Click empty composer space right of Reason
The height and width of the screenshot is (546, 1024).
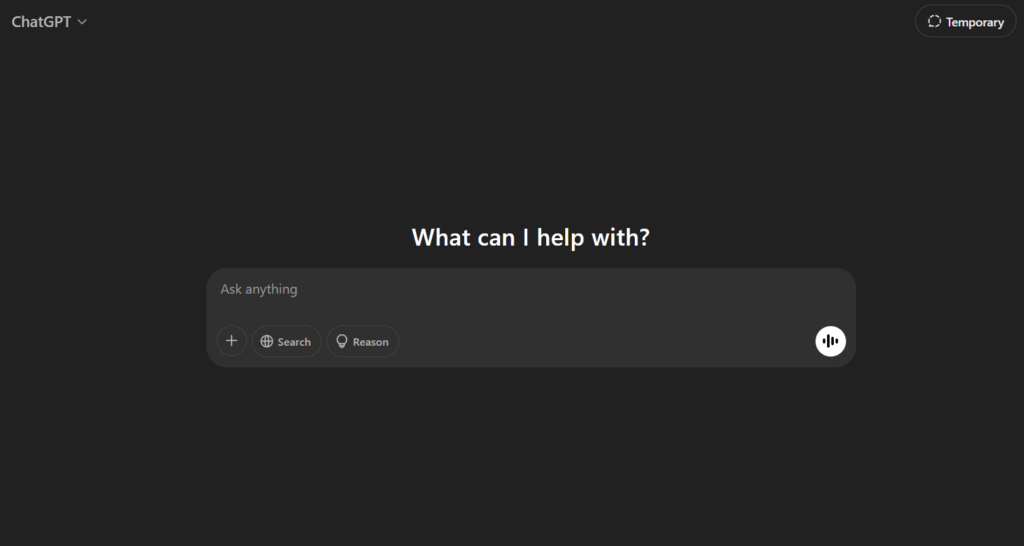pos(600,342)
